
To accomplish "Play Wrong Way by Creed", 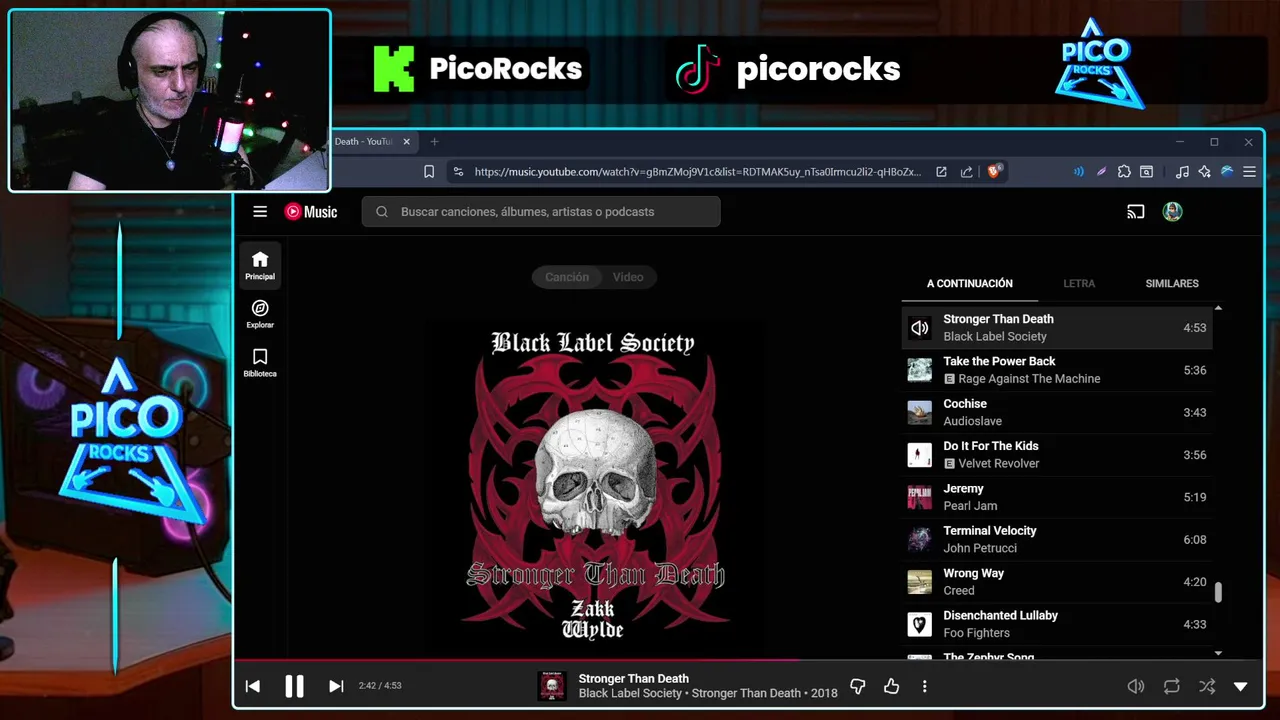I will [x=1057, y=582].
